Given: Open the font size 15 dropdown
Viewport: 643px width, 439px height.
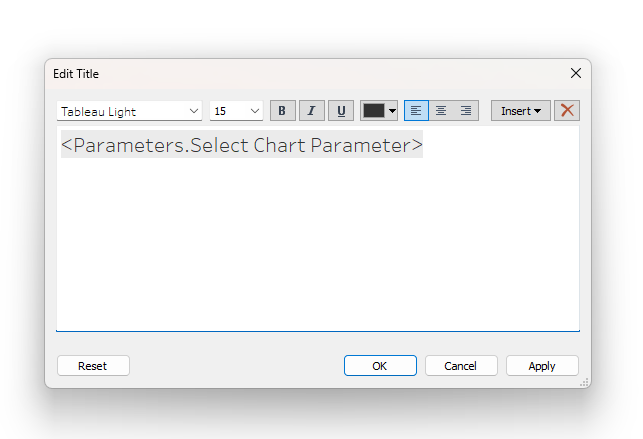Looking at the screenshot, I should tap(236, 111).
